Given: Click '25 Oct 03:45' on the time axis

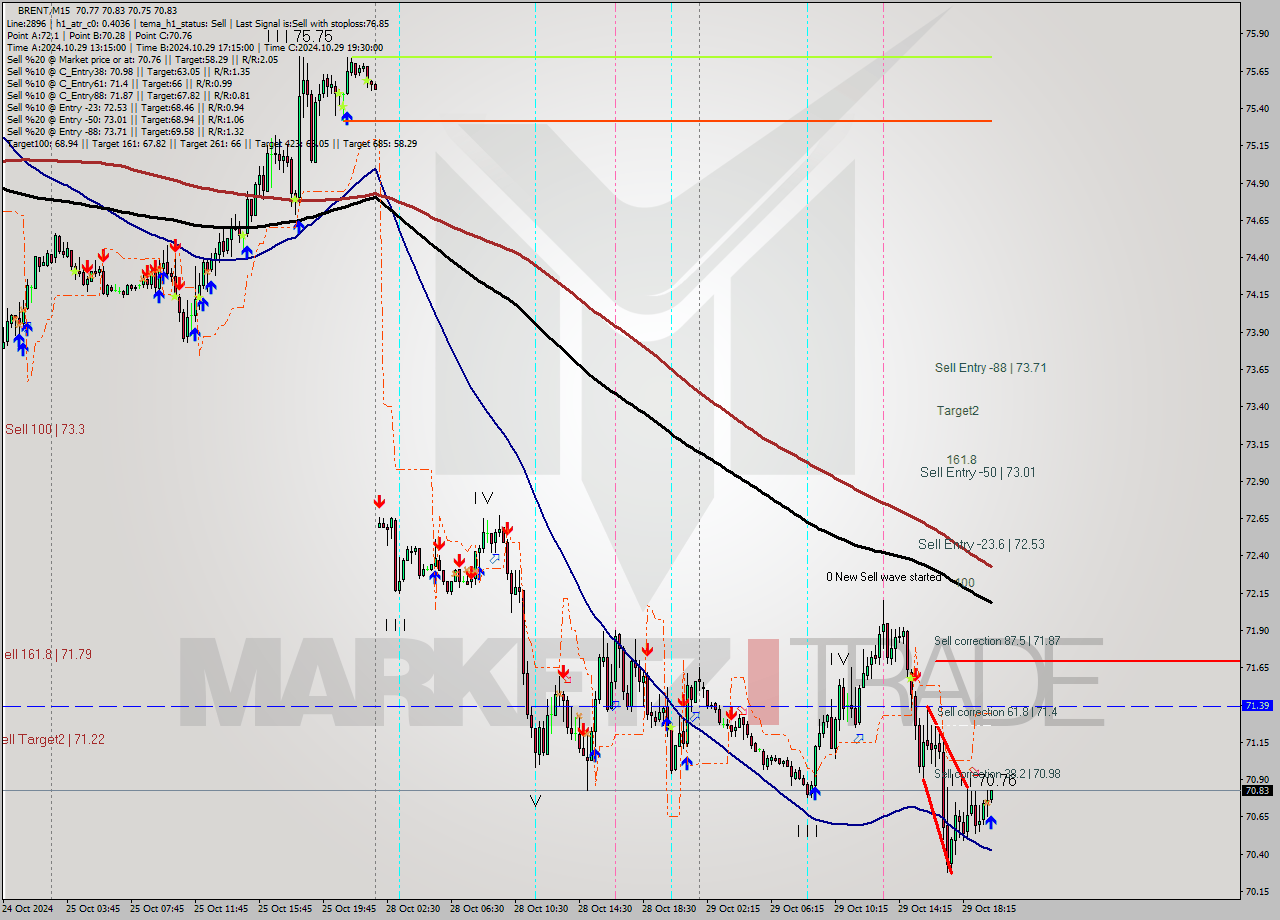Looking at the screenshot, I should click(92, 909).
